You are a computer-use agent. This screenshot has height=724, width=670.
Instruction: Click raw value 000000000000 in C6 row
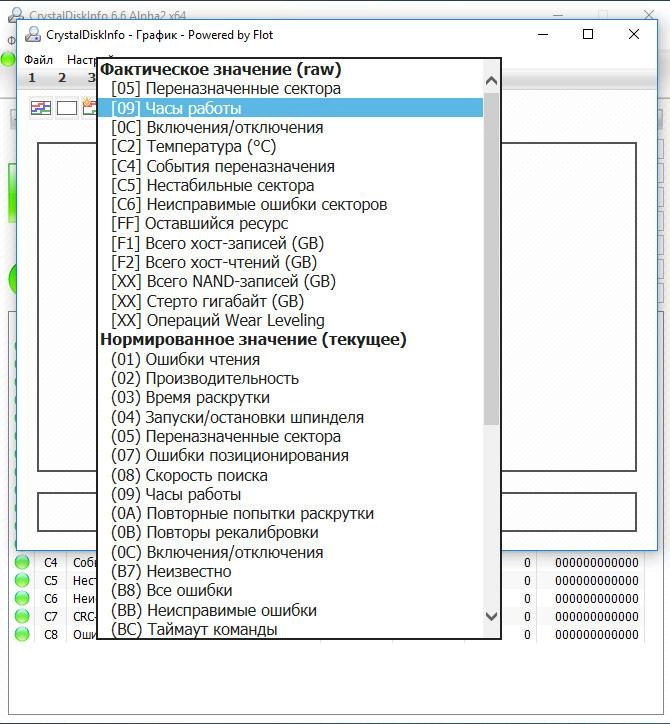pos(597,598)
